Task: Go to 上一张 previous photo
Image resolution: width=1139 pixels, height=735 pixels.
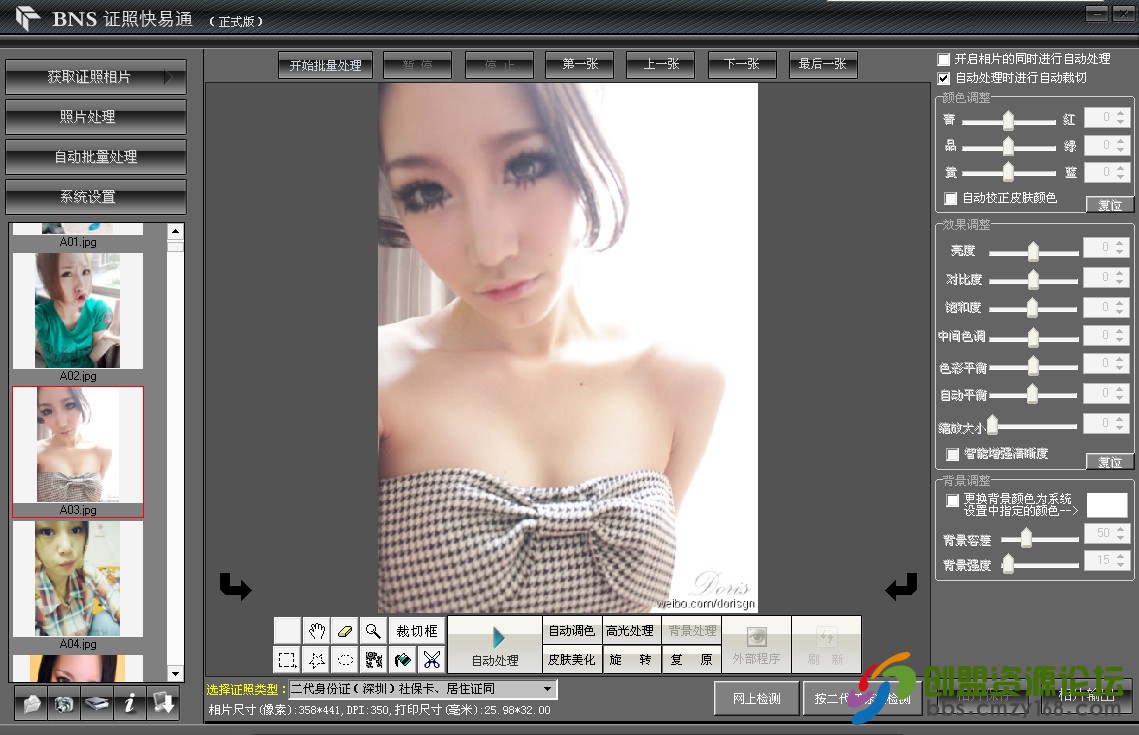Action: (661, 65)
